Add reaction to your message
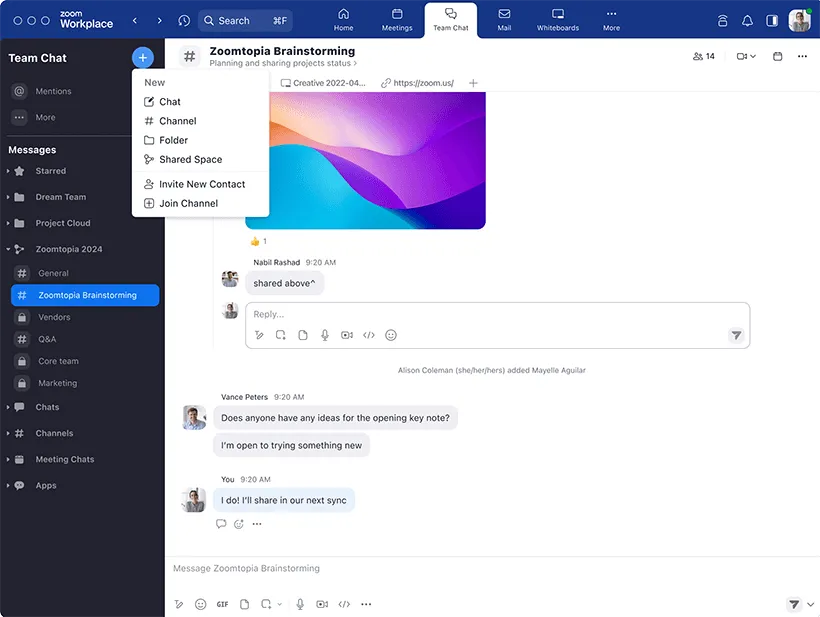820x617 pixels. point(239,523)
